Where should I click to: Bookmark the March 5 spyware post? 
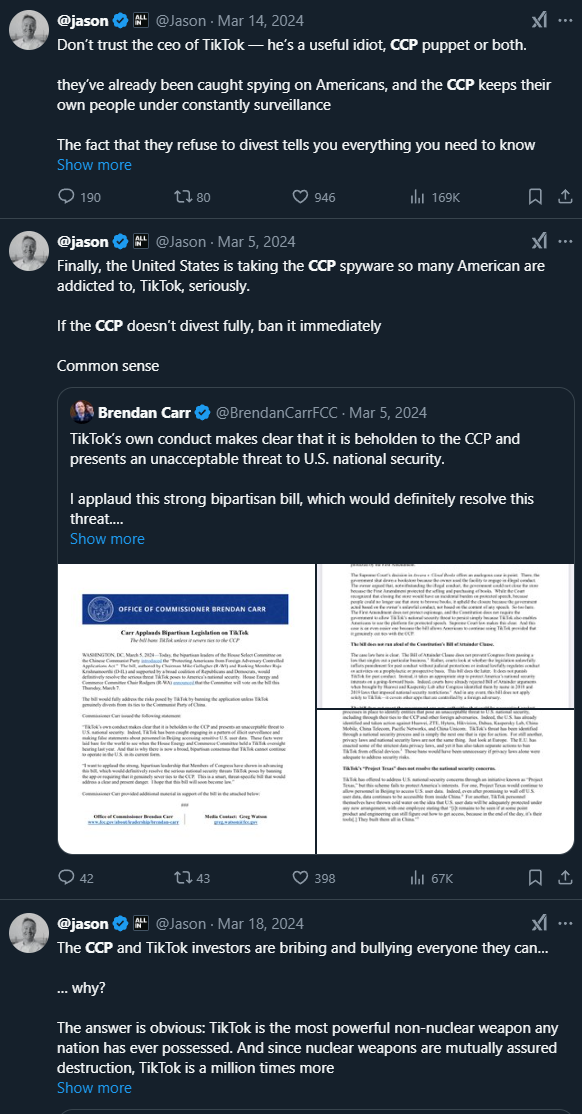(535, 878)
